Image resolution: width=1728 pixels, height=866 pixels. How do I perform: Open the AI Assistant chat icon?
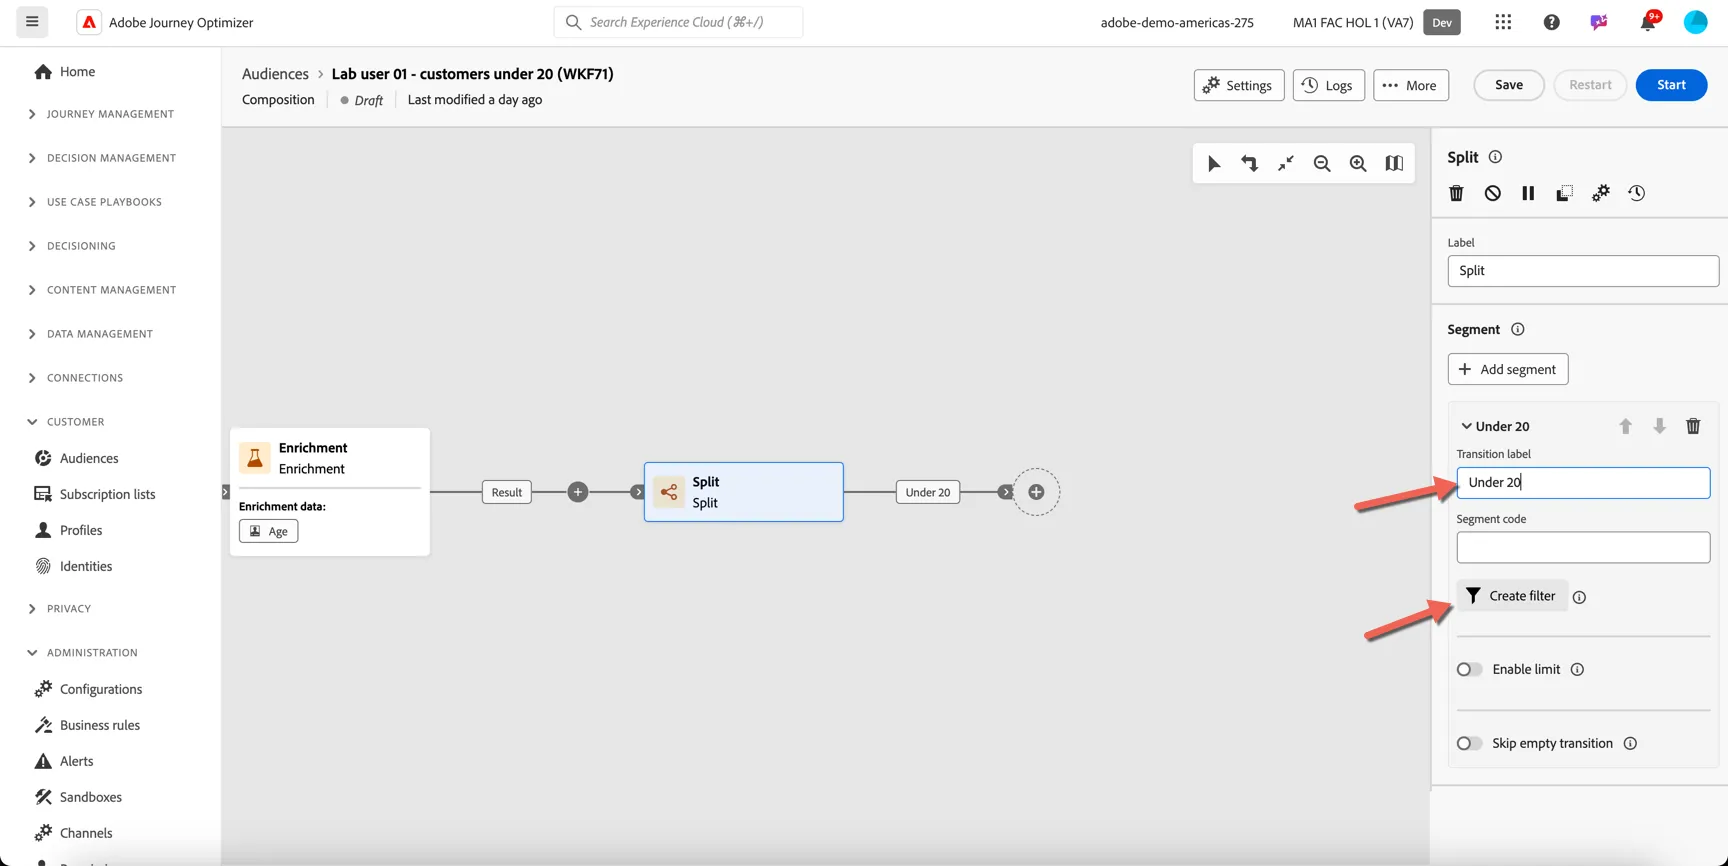pos(1599,22)
